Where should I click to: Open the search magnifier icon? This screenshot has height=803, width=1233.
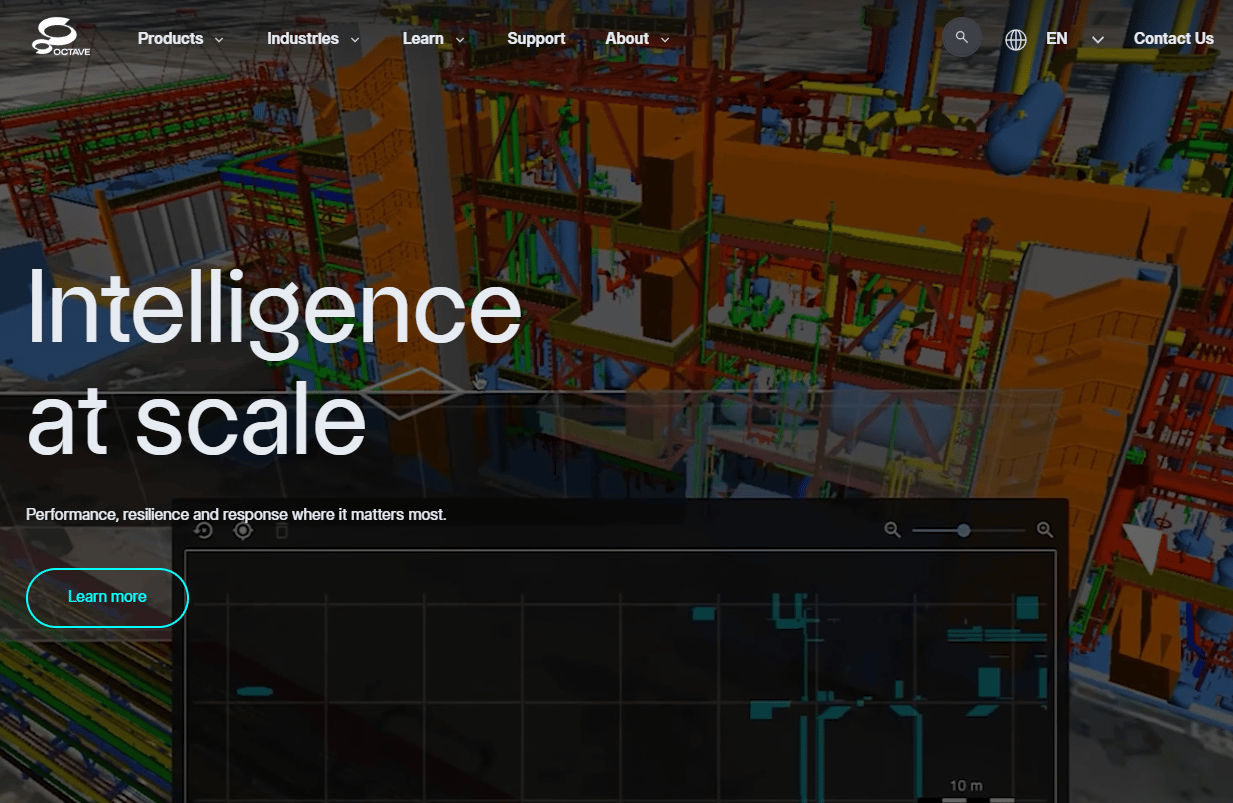tap(962, 38)
